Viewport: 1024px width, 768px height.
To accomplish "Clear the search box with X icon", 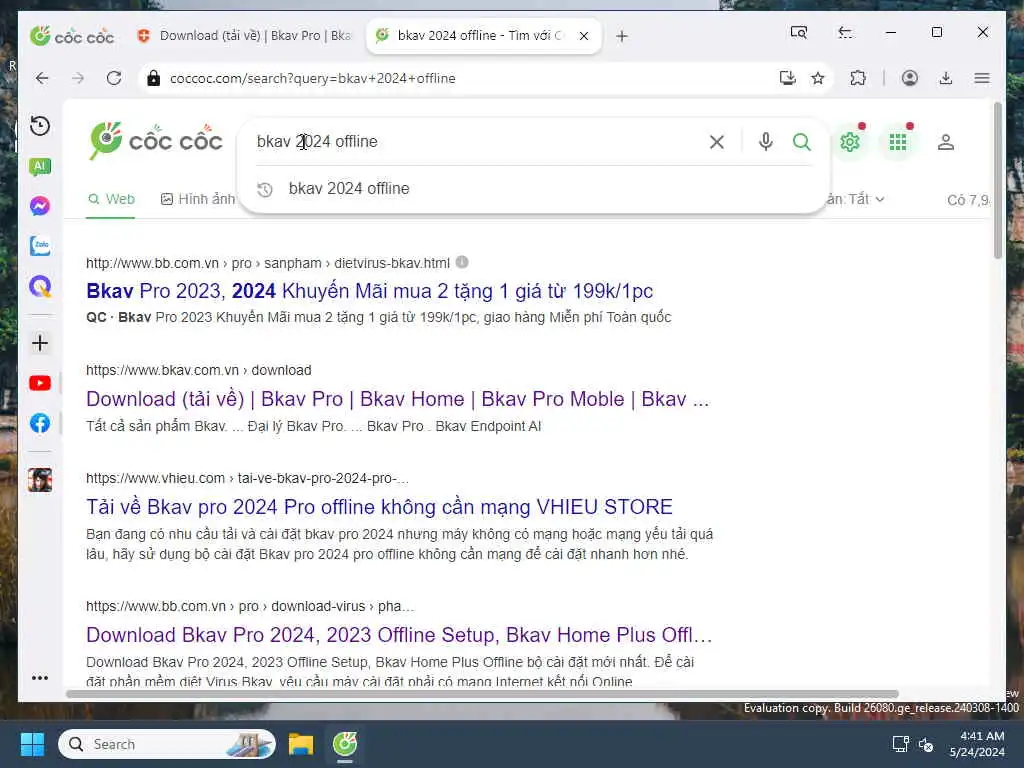I will [716, 142].
